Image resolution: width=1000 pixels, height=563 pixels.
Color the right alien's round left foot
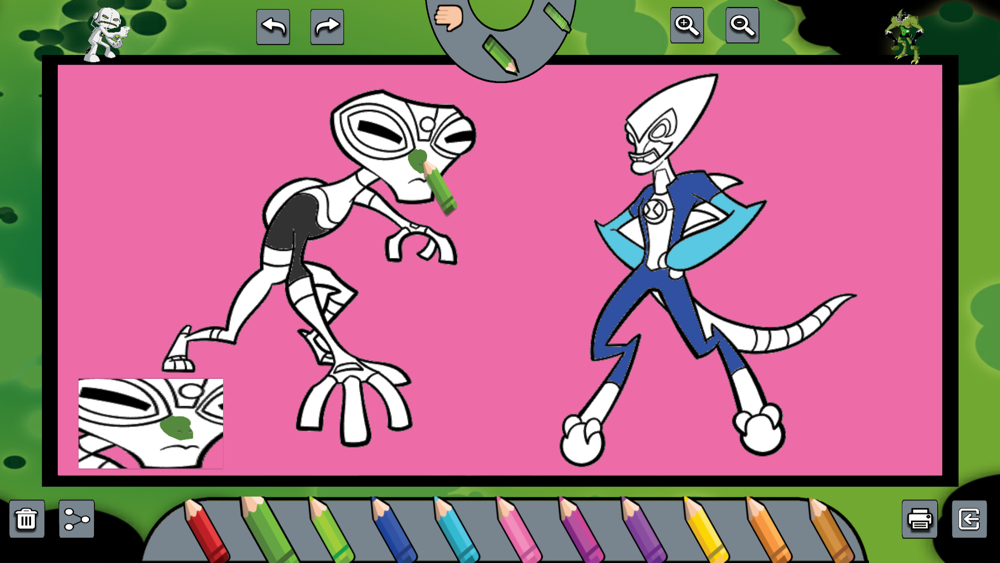582,439
